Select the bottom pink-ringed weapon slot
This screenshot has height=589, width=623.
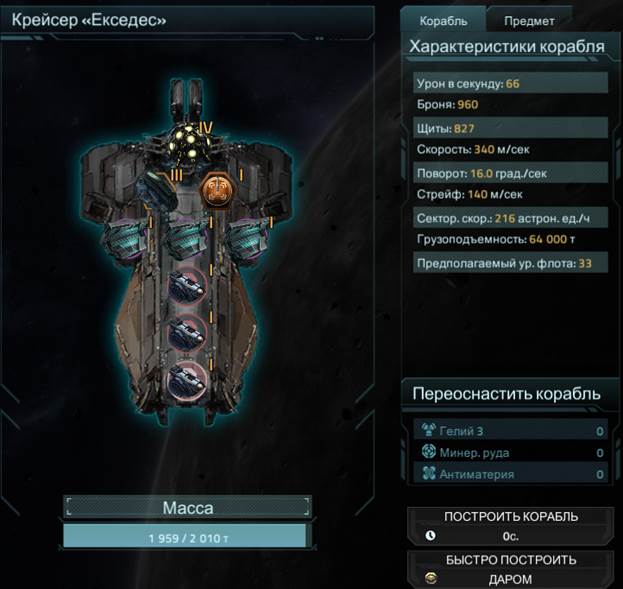point(186,380)
